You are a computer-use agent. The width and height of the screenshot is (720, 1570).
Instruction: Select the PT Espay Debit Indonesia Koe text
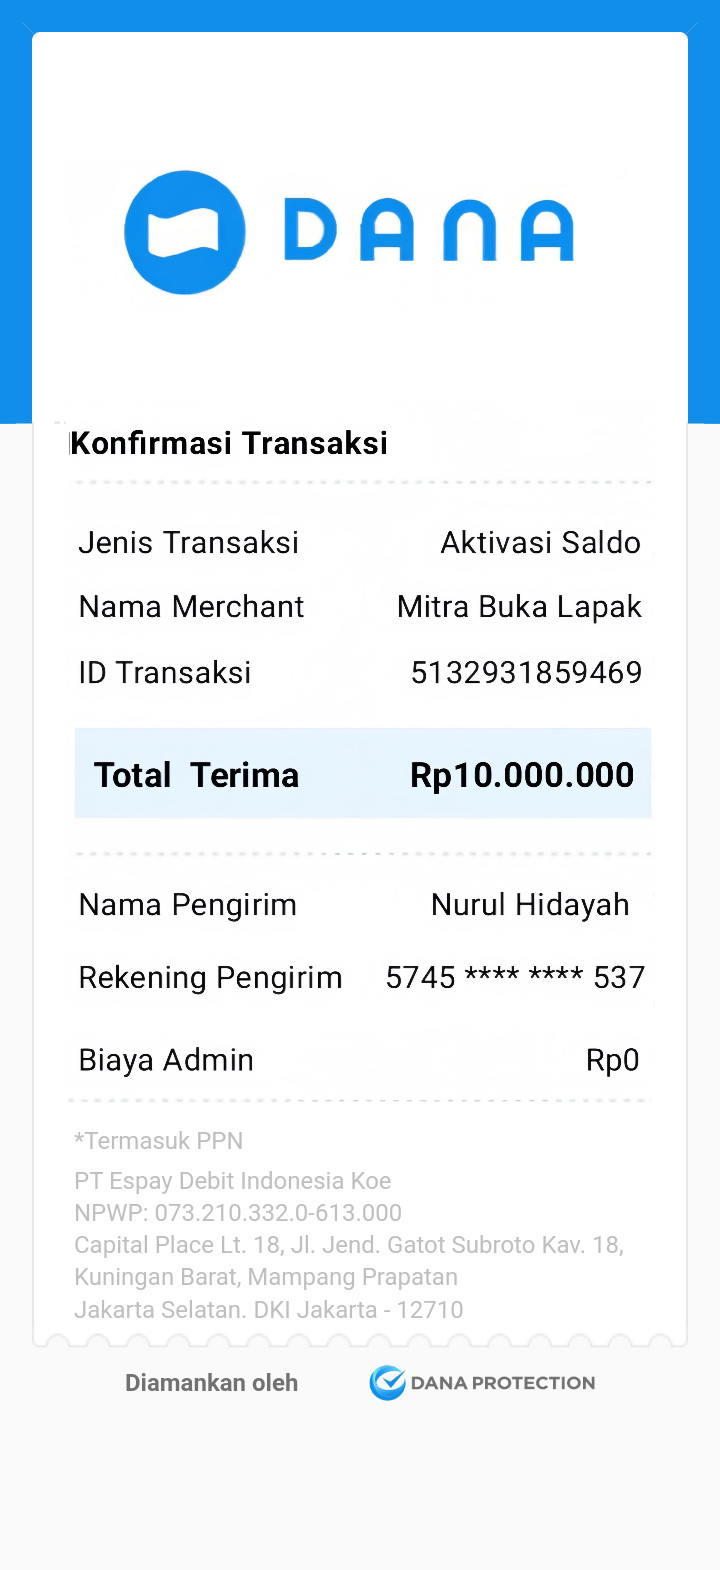pyautogui.click(x=233, y=1181)
